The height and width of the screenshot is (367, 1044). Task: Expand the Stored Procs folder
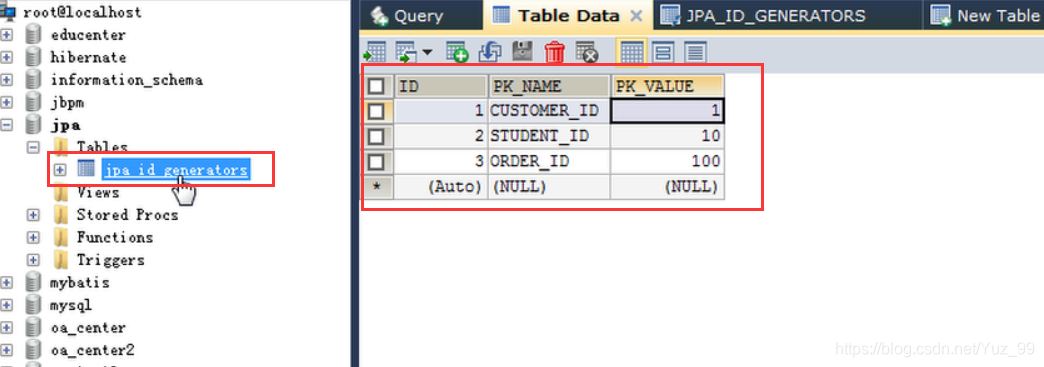pos(33,215)
